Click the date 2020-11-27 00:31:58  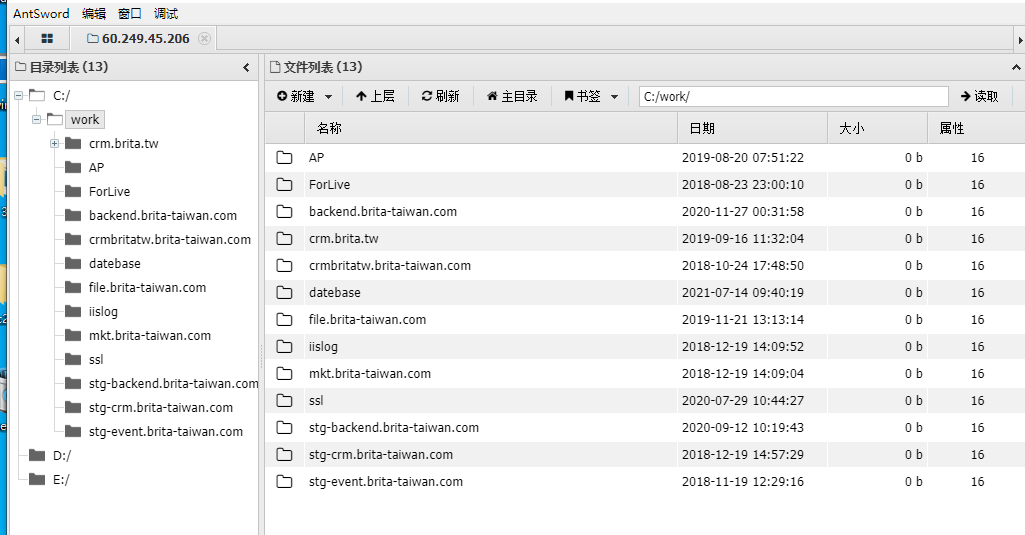(743, 211)
